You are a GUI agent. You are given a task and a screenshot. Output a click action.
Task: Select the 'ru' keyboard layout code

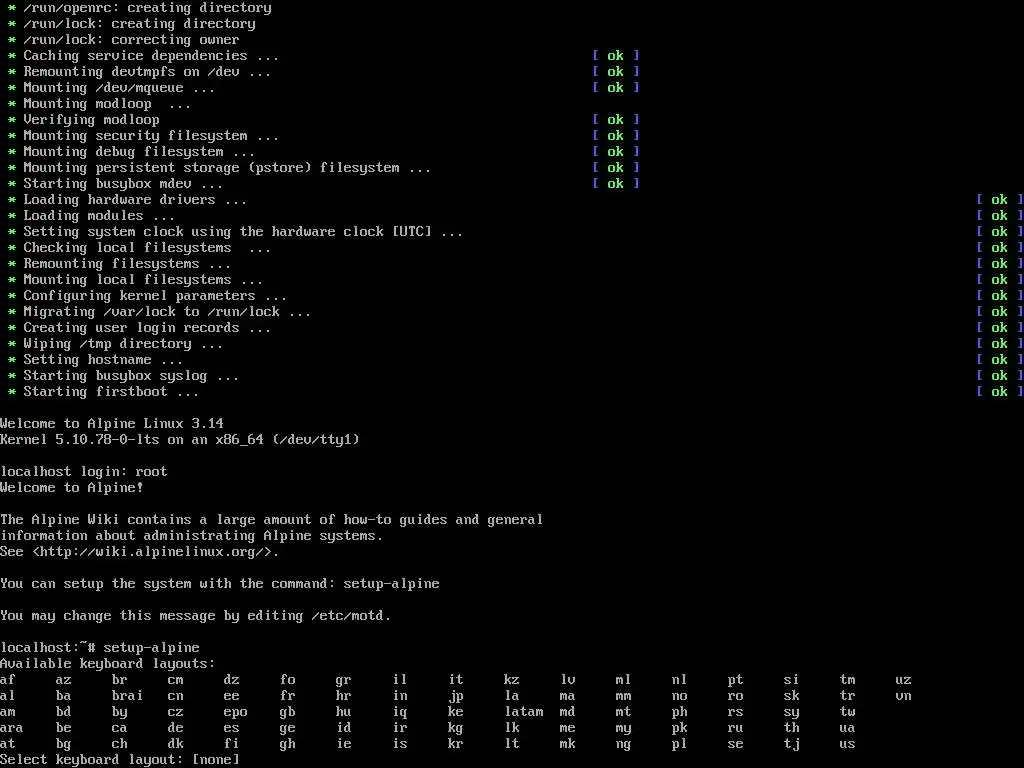click(735, 728)
